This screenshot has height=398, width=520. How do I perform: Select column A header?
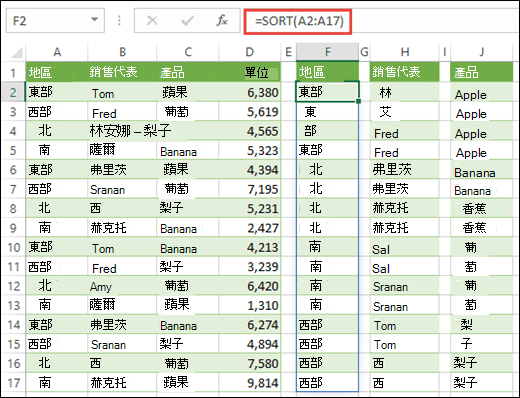pyautogui.click(x=57, y=52)
